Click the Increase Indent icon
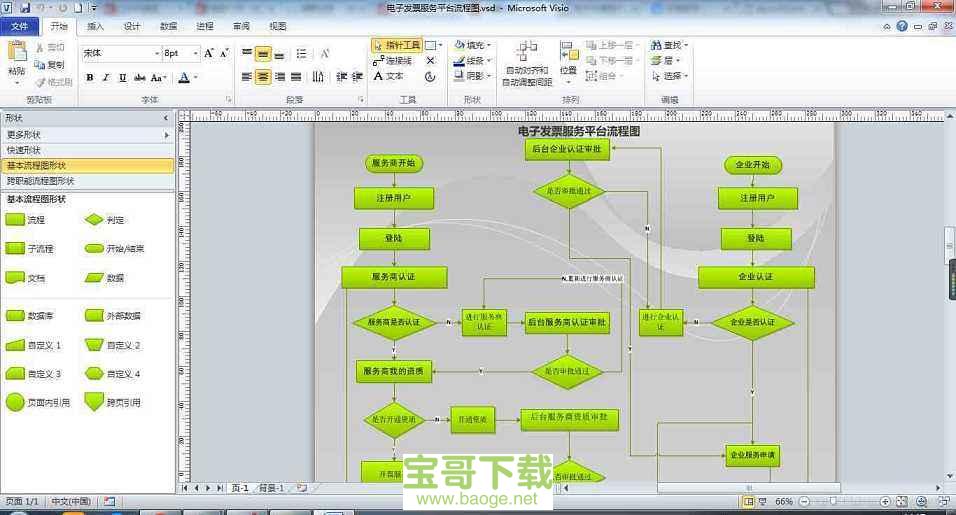The image size is (956, 515). pyautogui.click(x=357, y=77)
